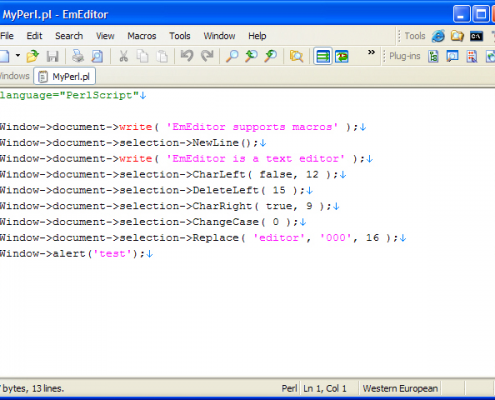Open the Tools menu

click(180, 36)
